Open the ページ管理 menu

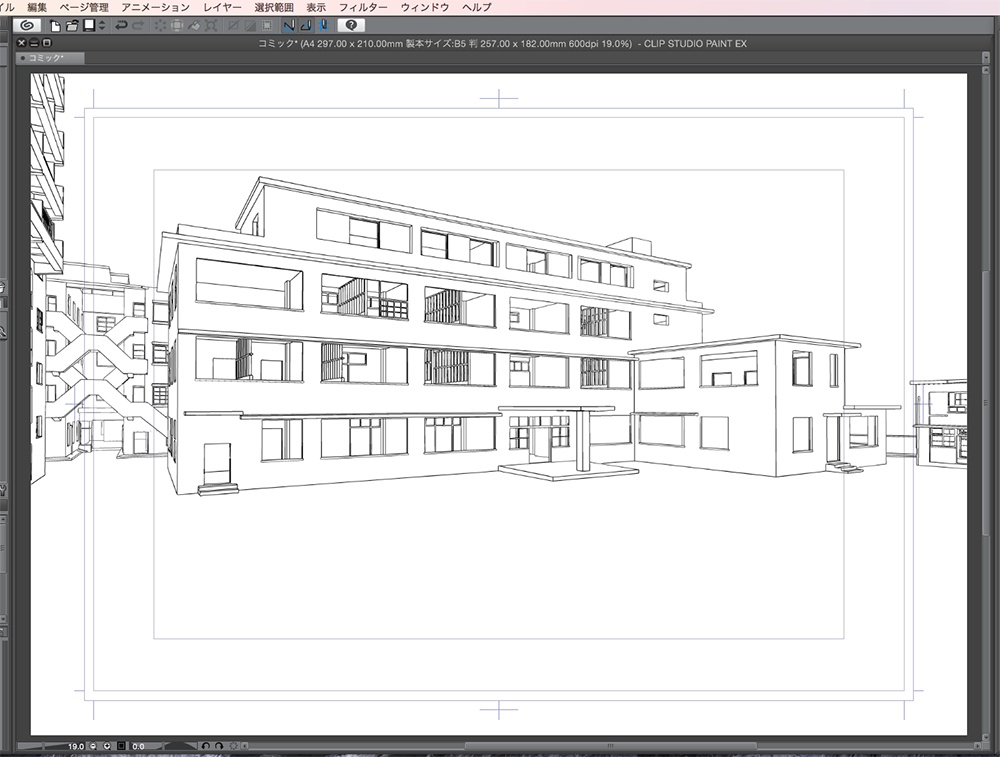coord(84,7)
